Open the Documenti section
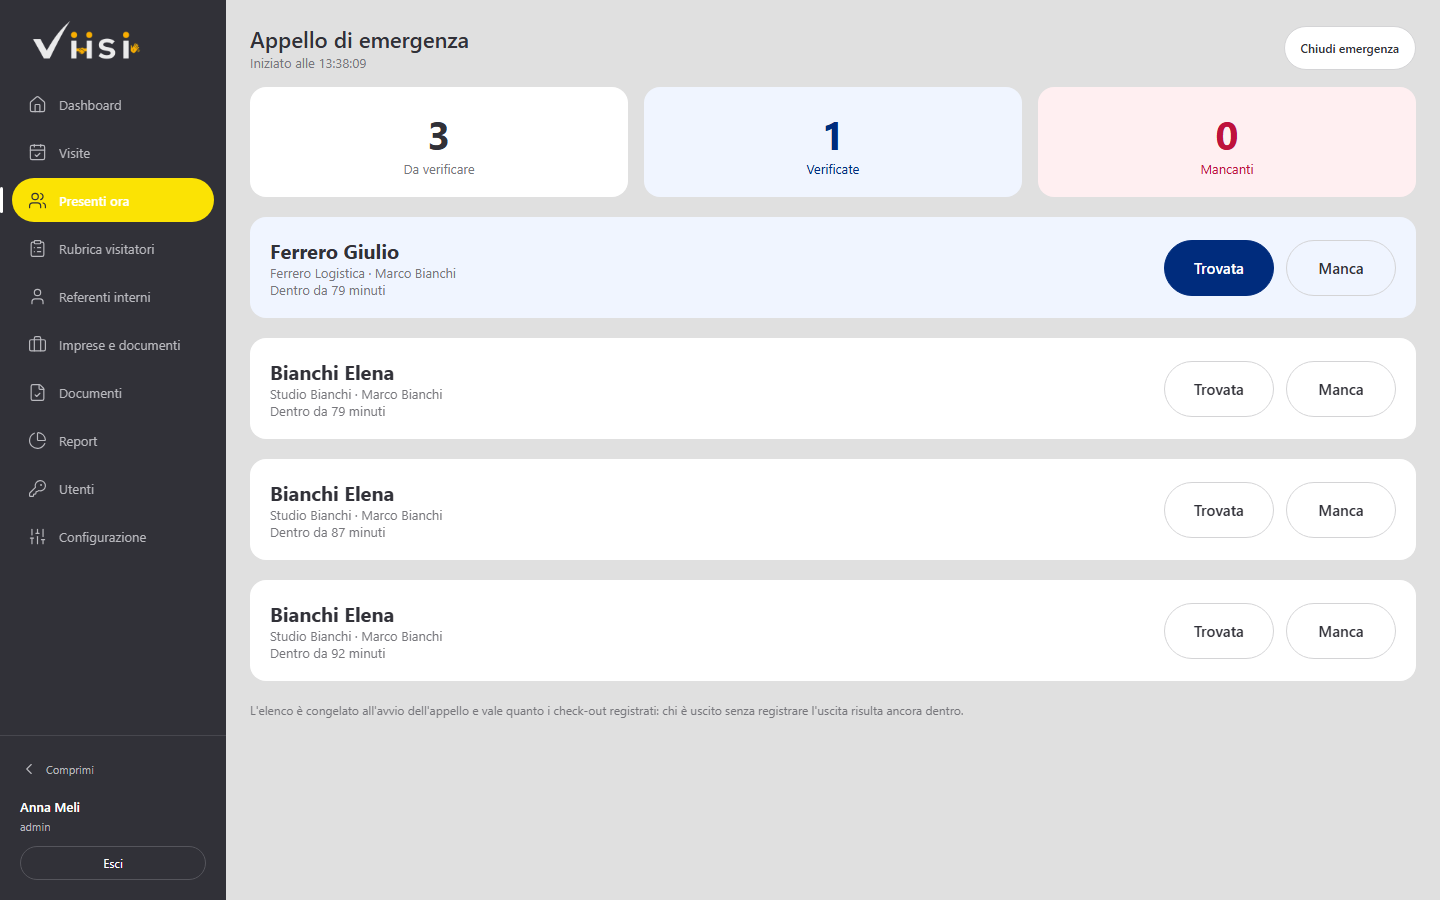 coord(113,393)
